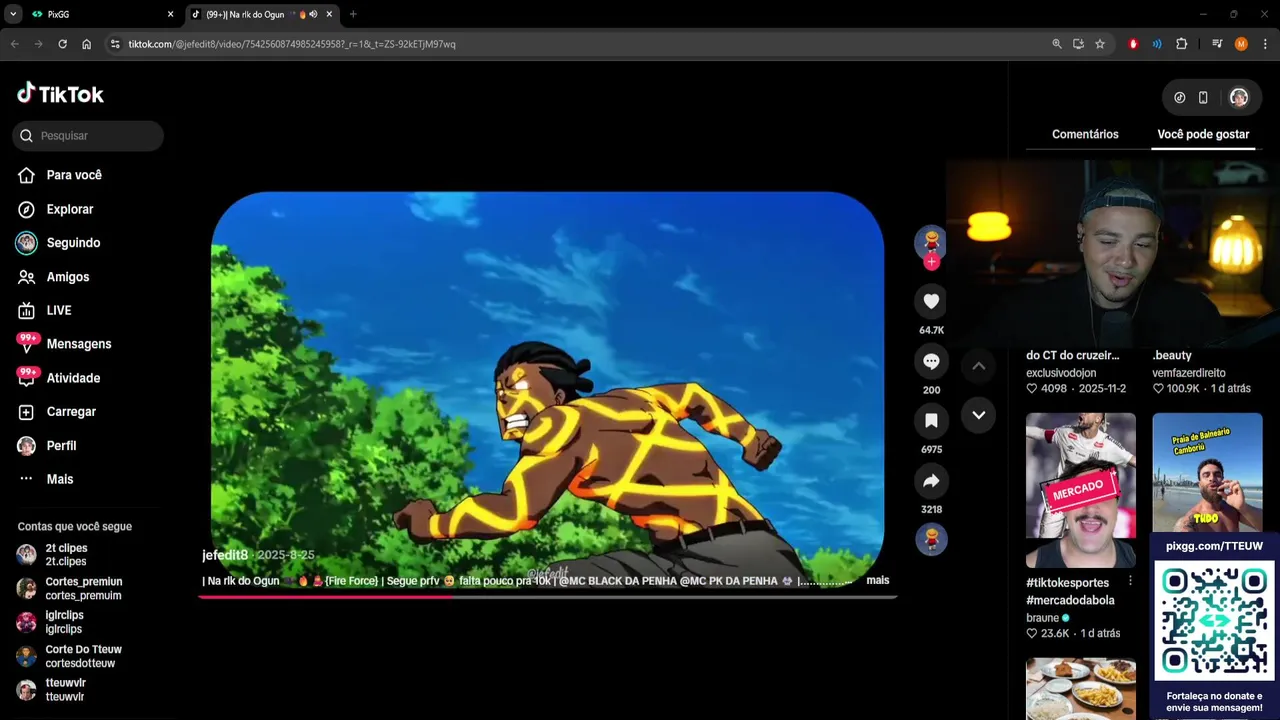Open new browser tab
1280x720 pixels.
[353, 14]
